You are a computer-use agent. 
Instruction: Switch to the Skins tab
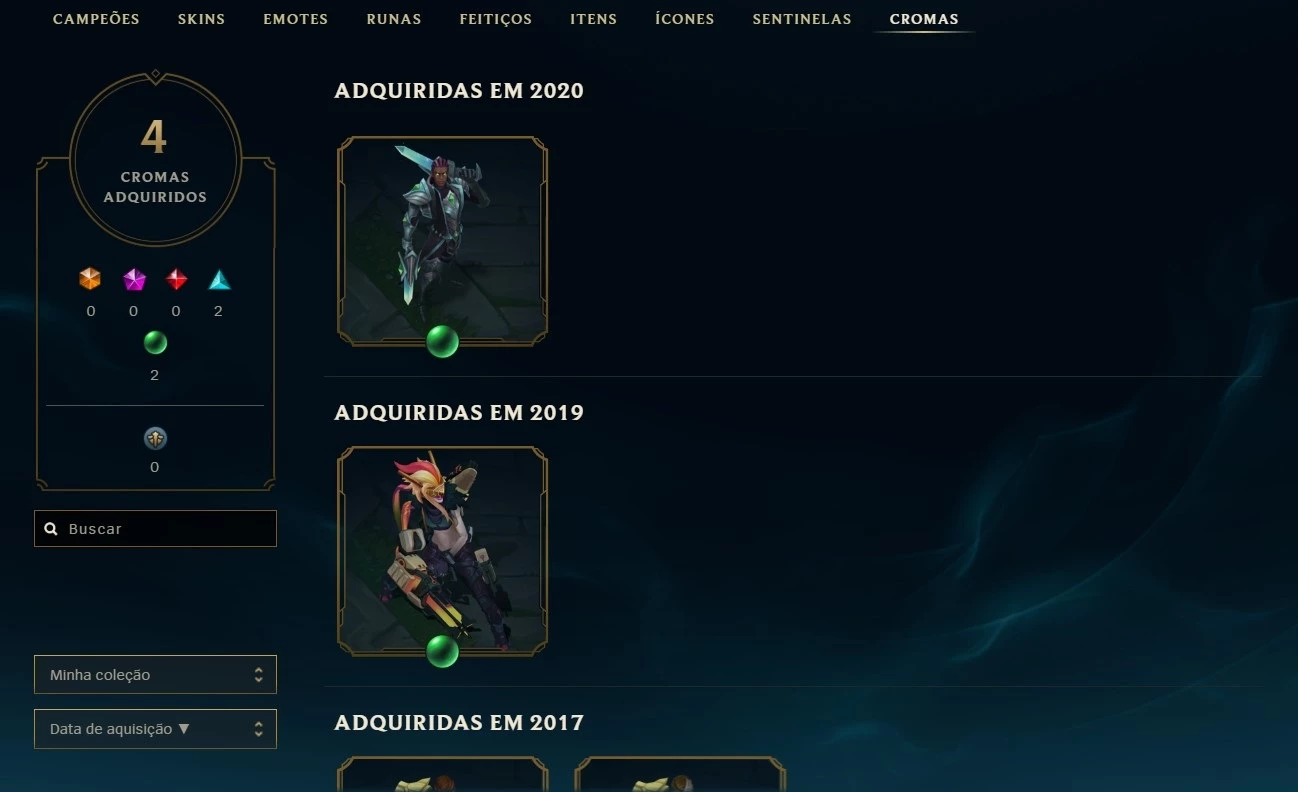[x=201, y=19]
